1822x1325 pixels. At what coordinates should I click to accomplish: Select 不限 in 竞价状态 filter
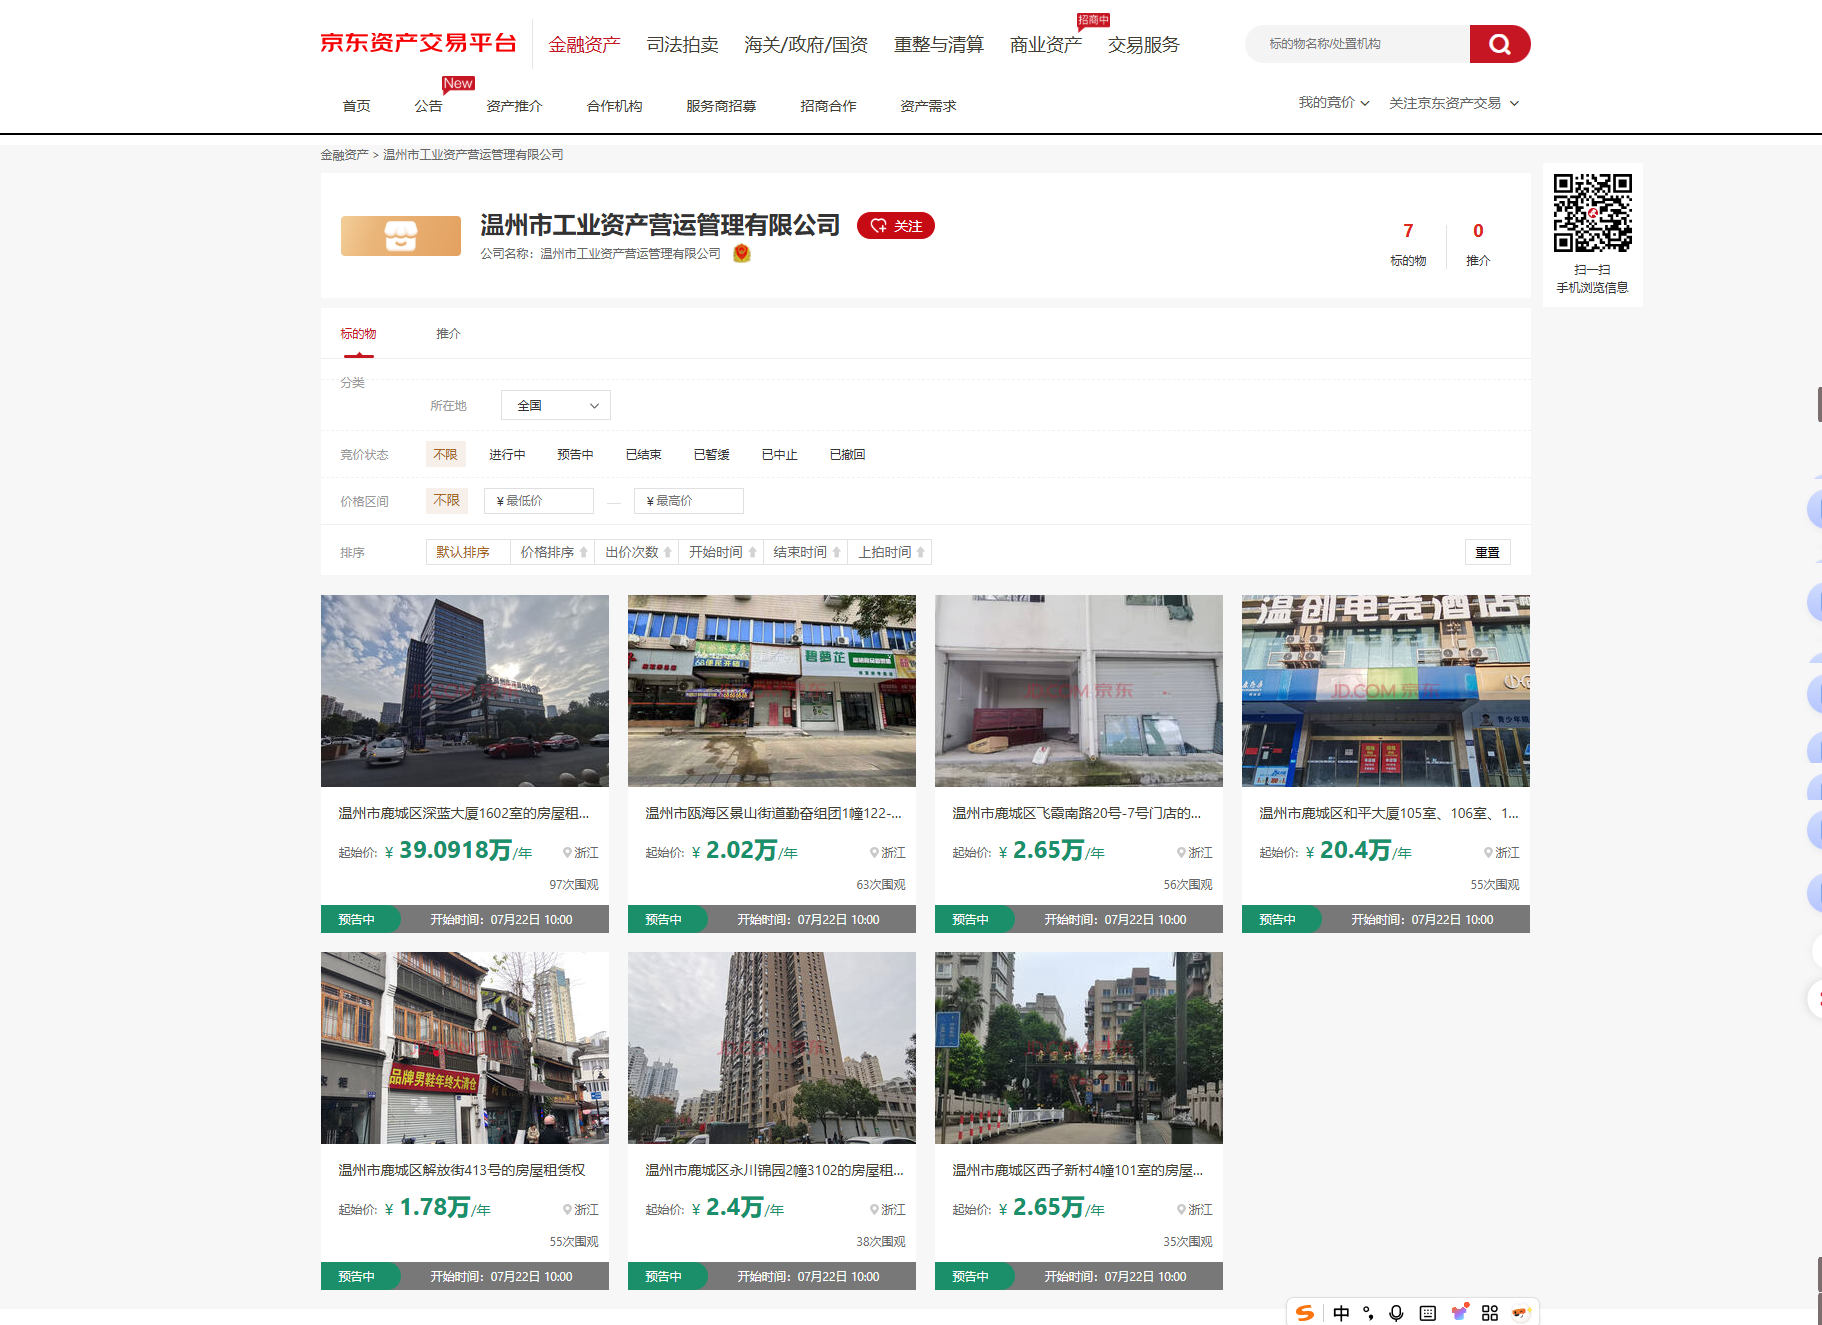(x=445, y=454)
